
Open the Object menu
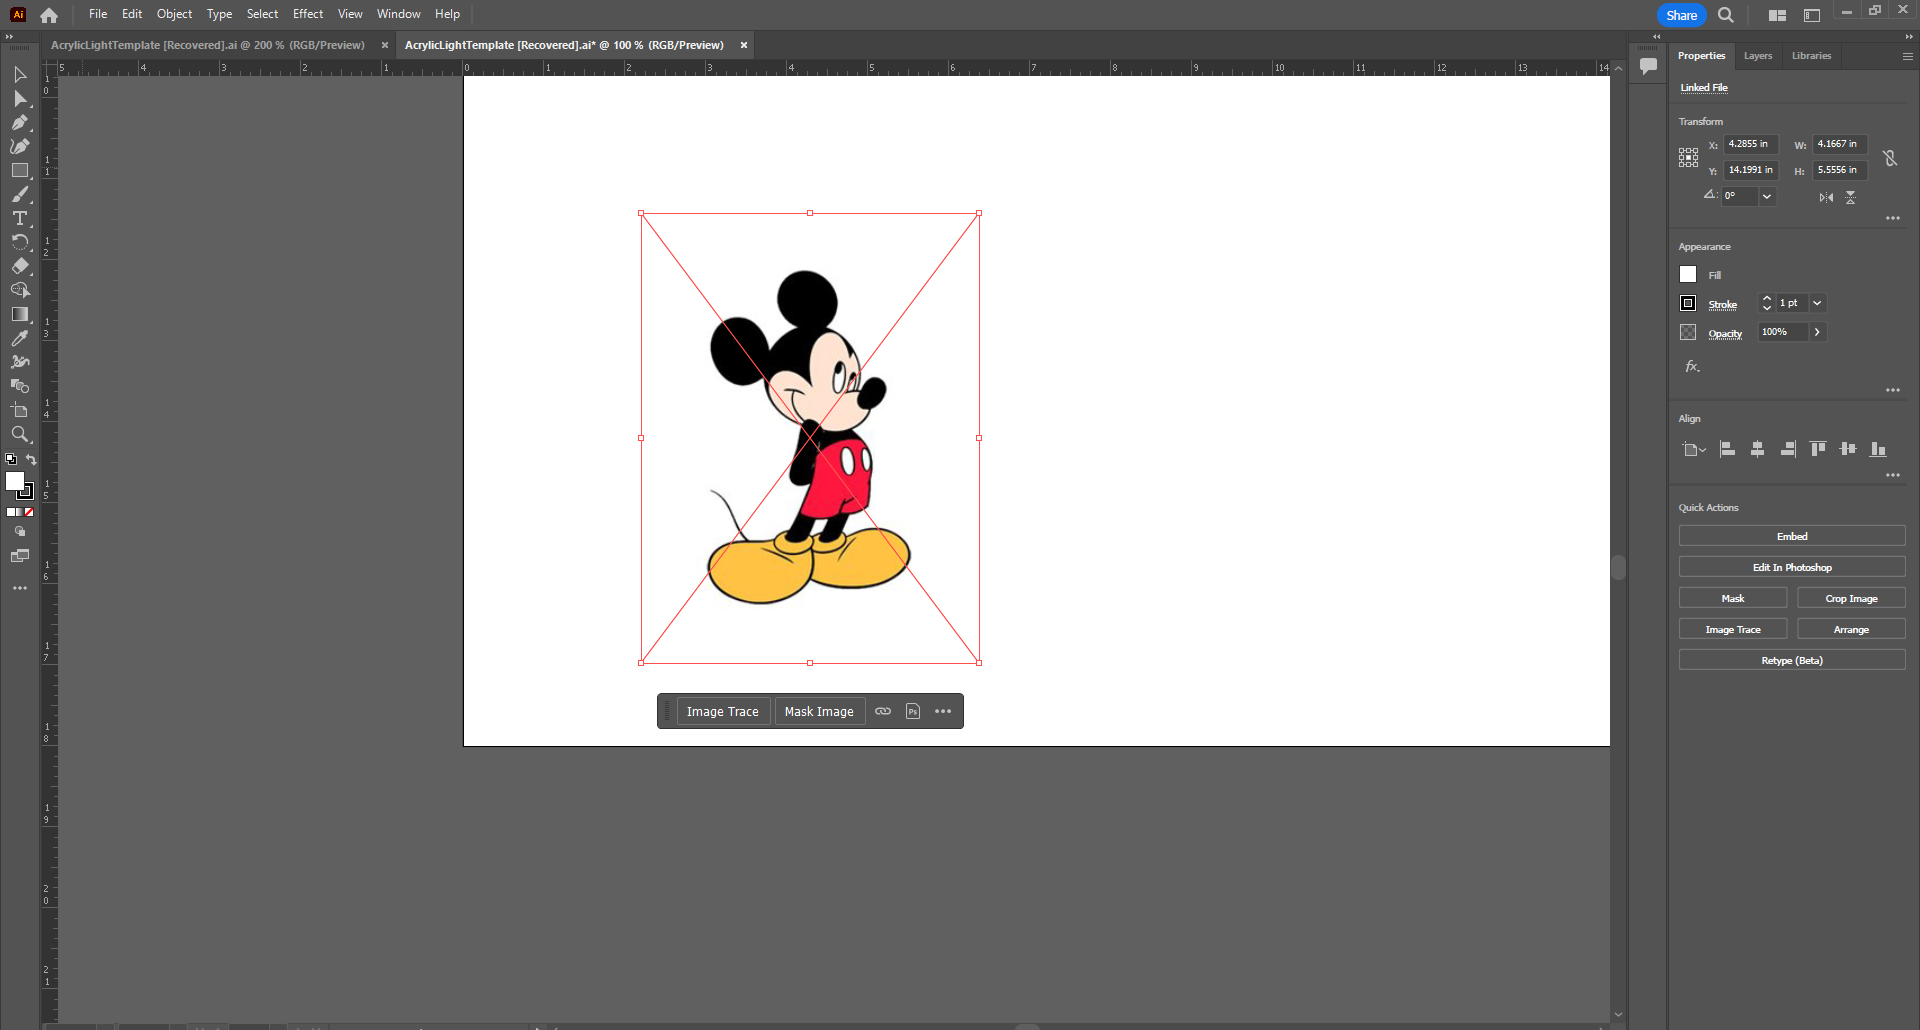[x=174, y=14]
